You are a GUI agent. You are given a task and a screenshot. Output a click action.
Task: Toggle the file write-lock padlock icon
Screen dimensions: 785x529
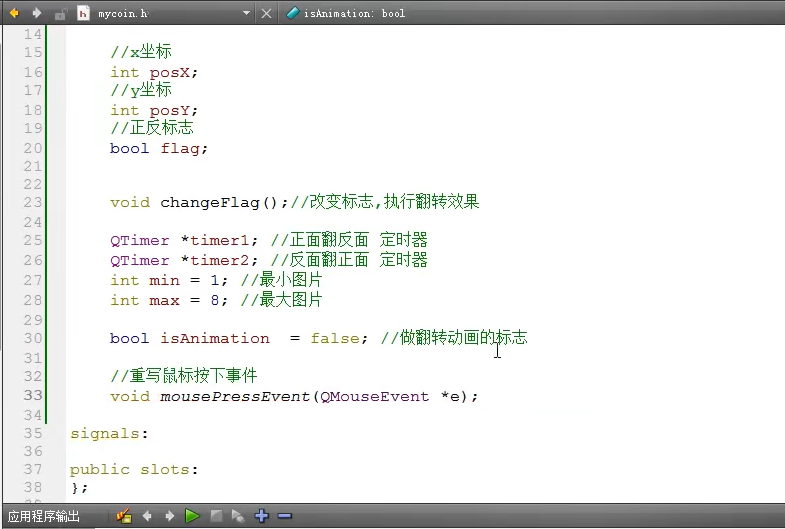click(60, 14)
